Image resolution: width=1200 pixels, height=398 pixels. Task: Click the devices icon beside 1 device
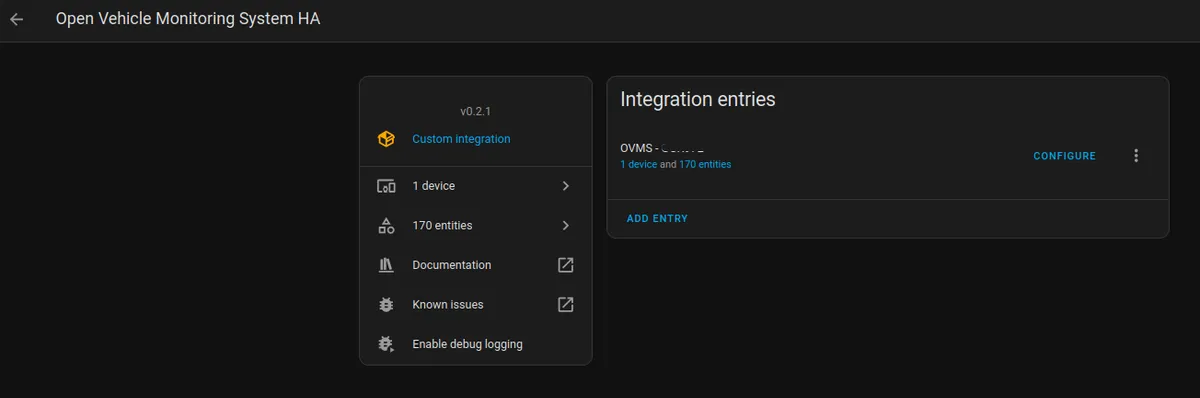click(x=386, y=186)
